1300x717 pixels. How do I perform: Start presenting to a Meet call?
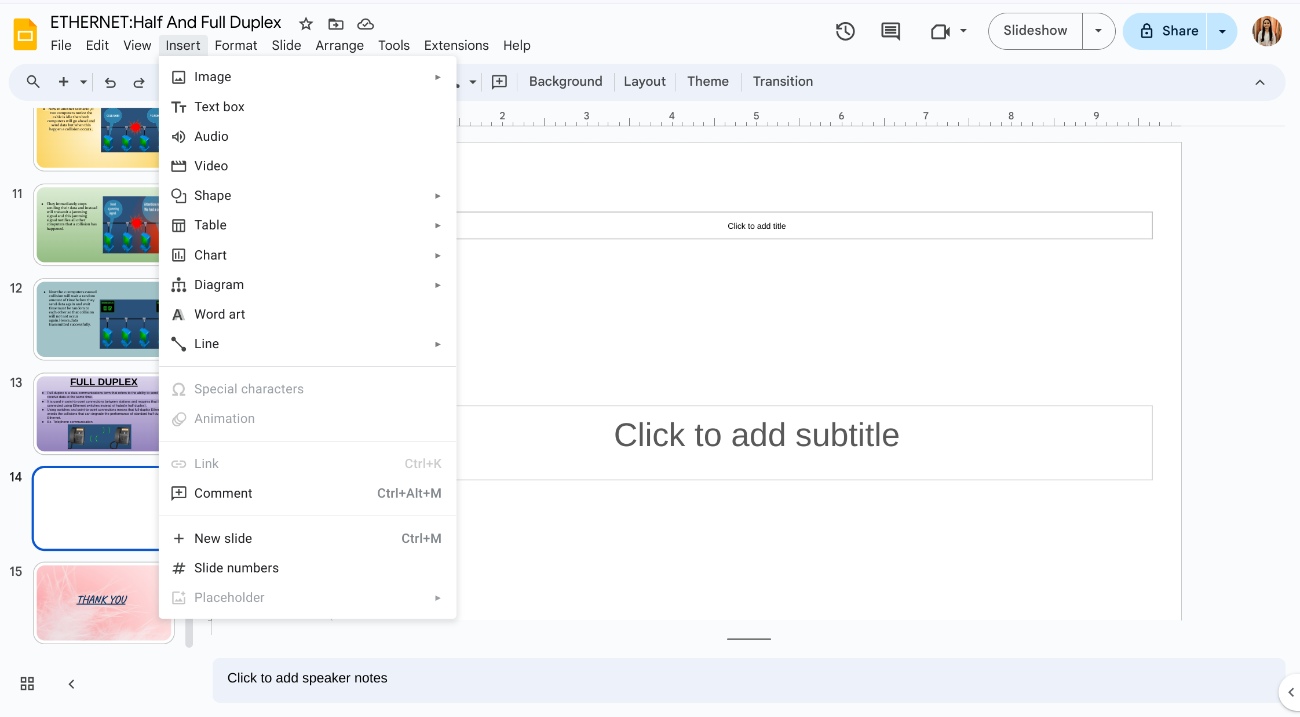(x=941, y=31)
